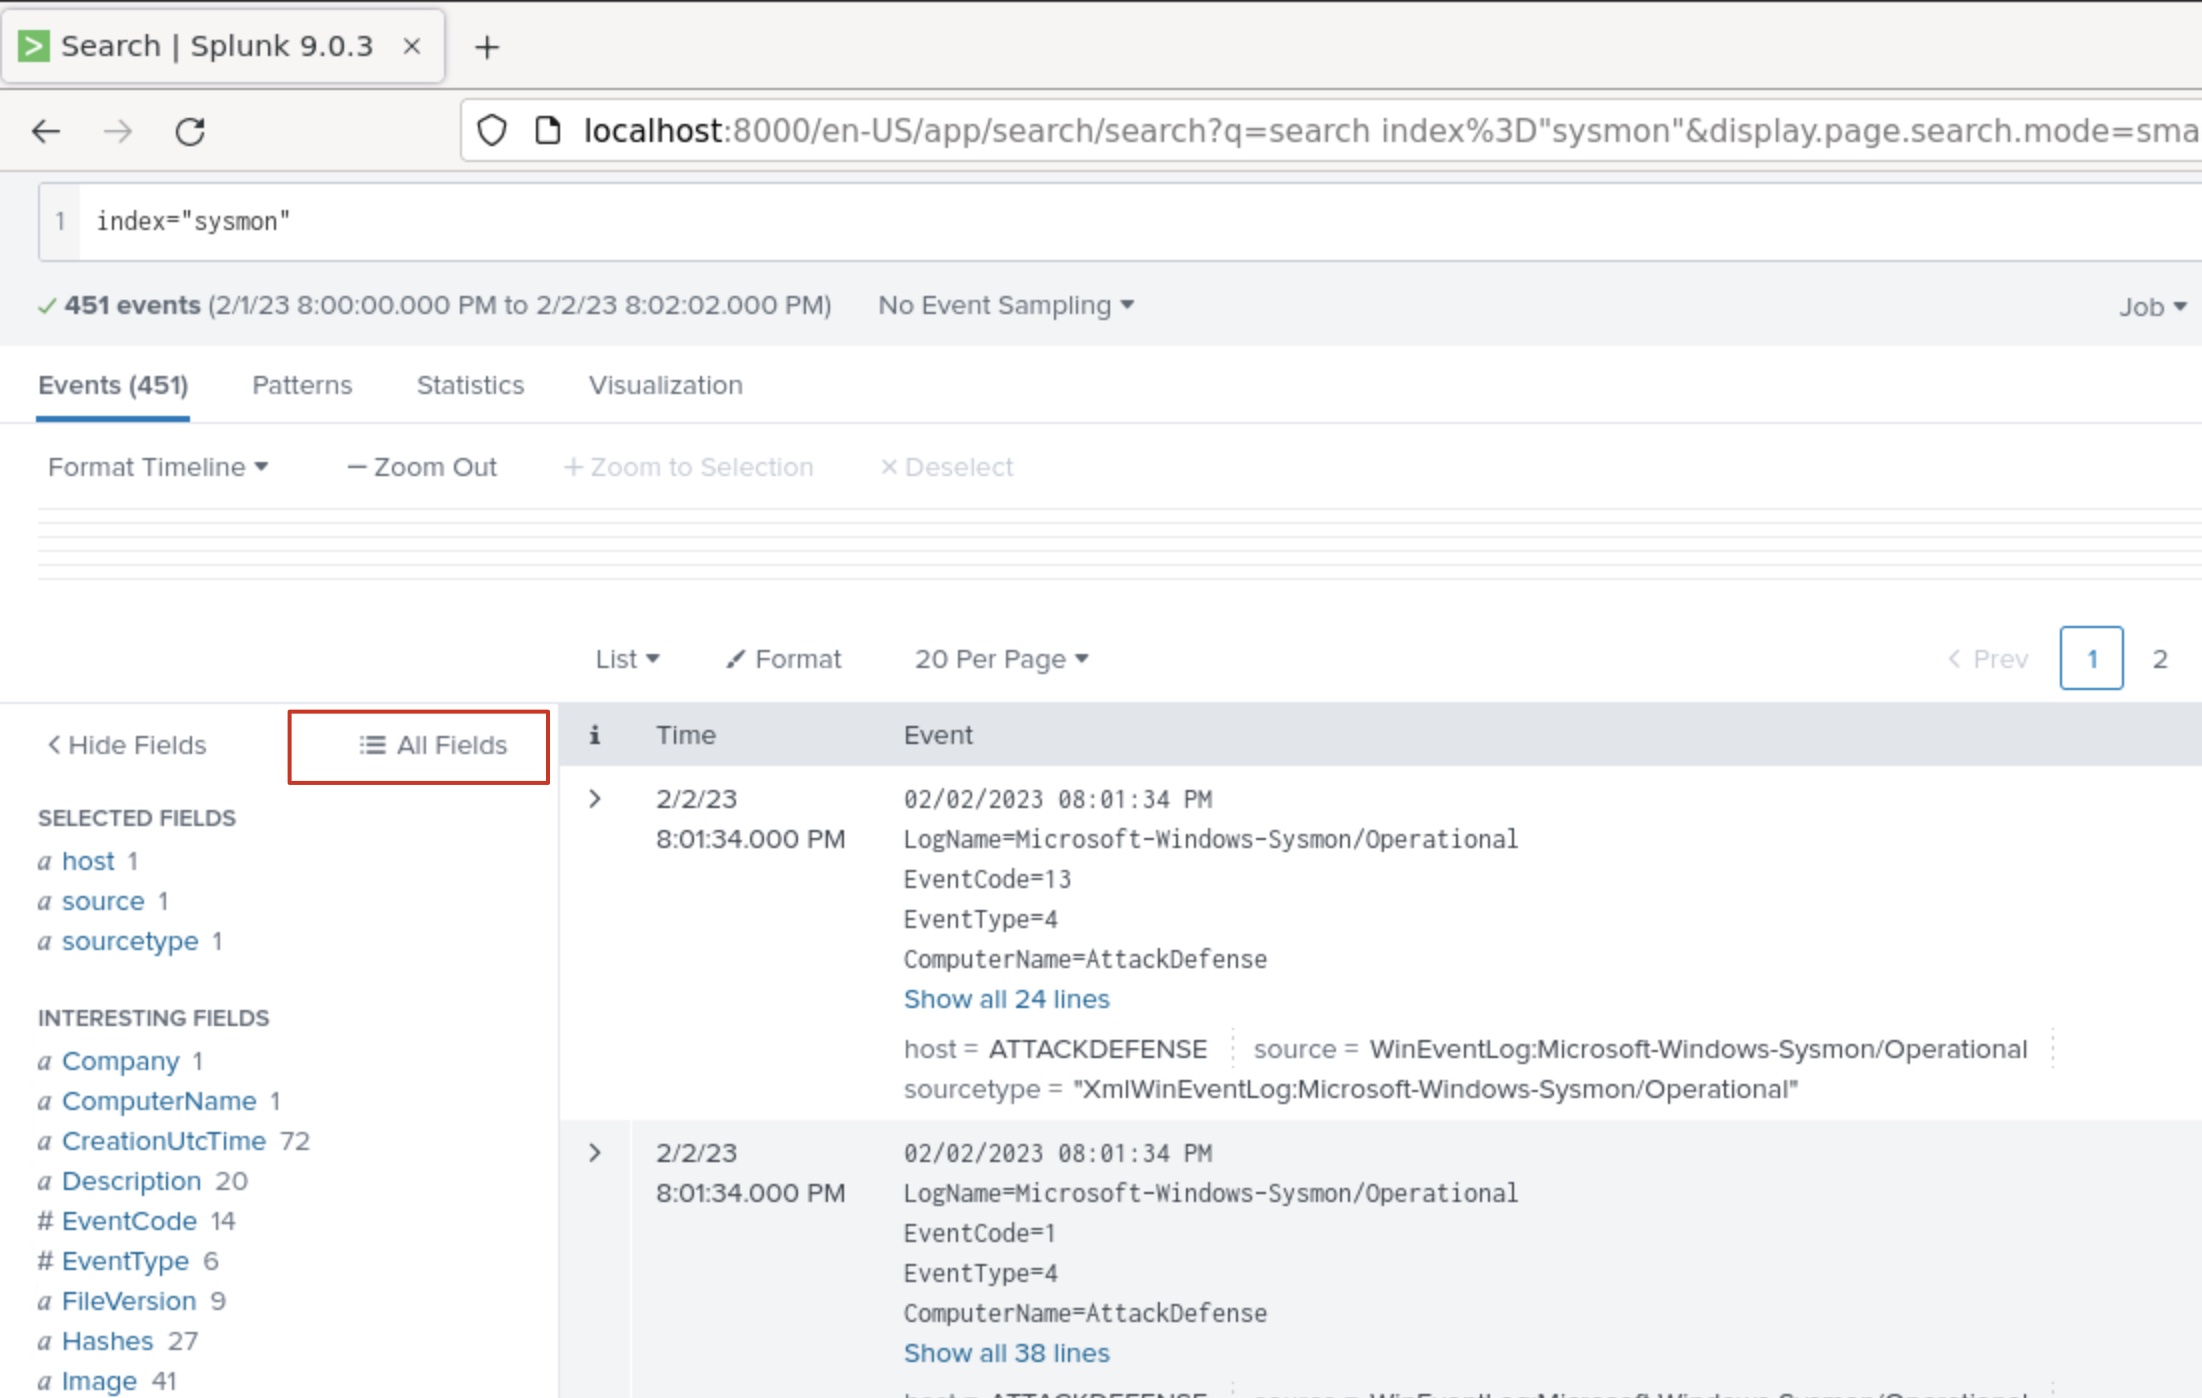Expand the first event with EventCode=13
Screen dimensions: 2202x1398
point(595,799)
